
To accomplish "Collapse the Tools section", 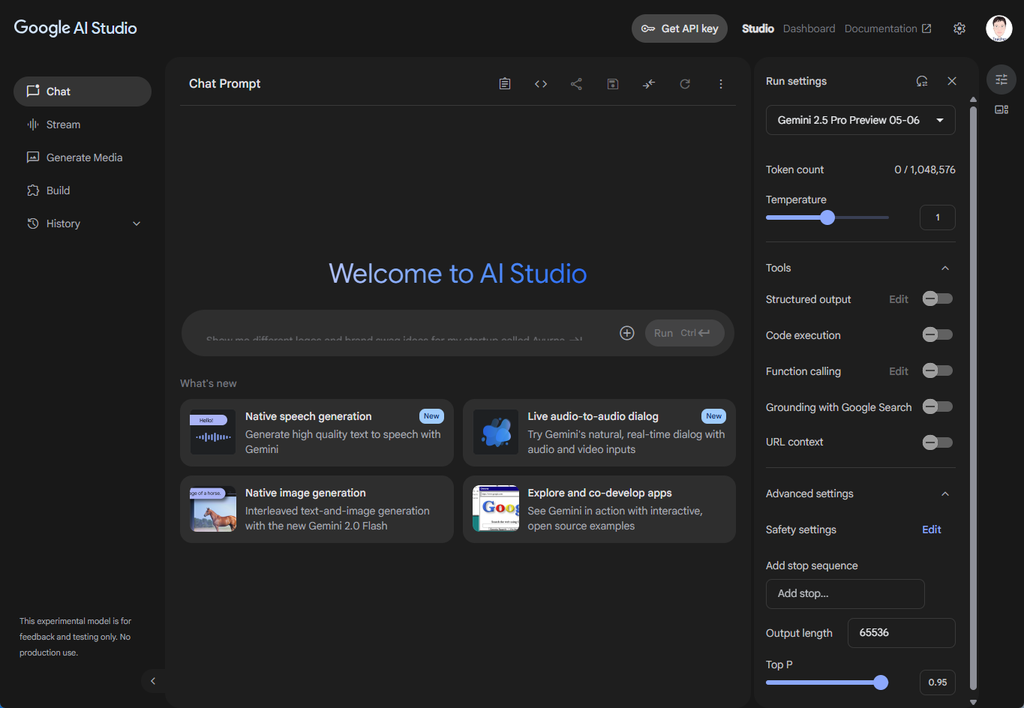I will [x=945, y=268].
